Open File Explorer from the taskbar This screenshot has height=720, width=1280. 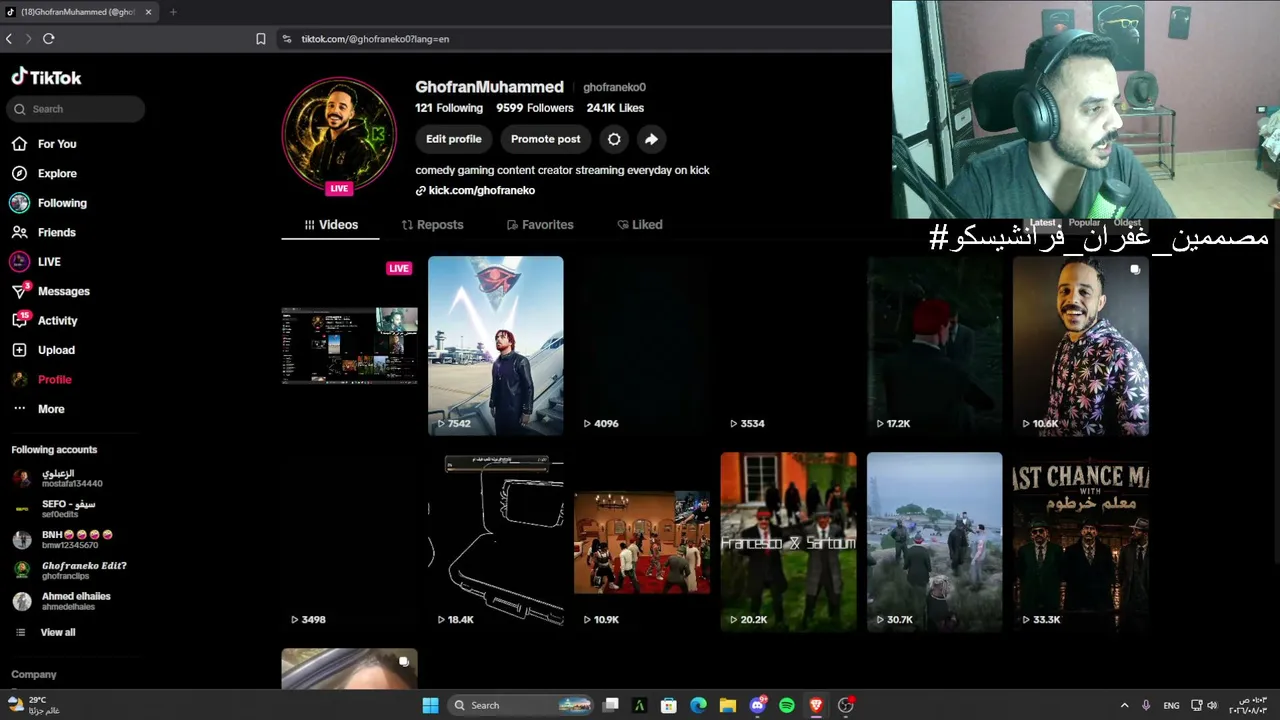click(728, 705)
